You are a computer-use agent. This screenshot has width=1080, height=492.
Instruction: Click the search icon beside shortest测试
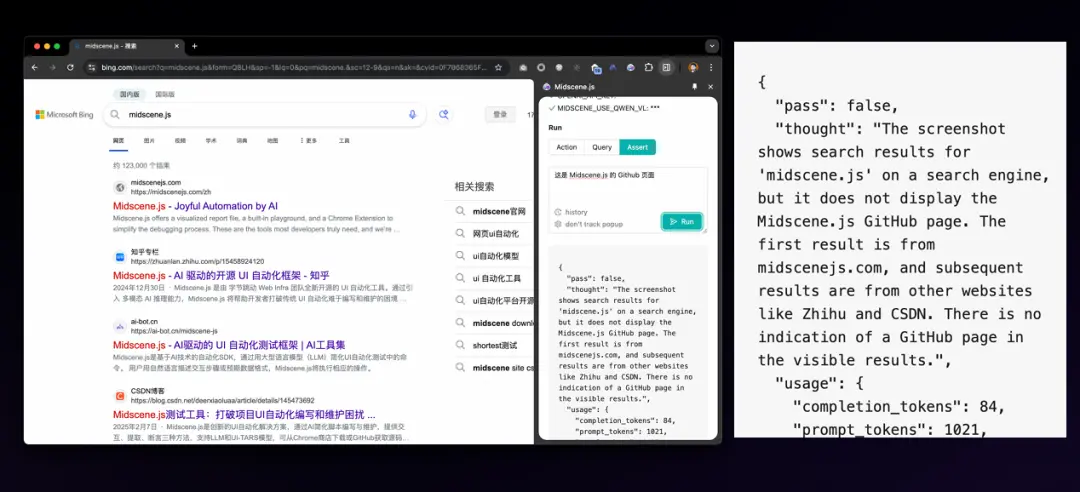[460, 345]
